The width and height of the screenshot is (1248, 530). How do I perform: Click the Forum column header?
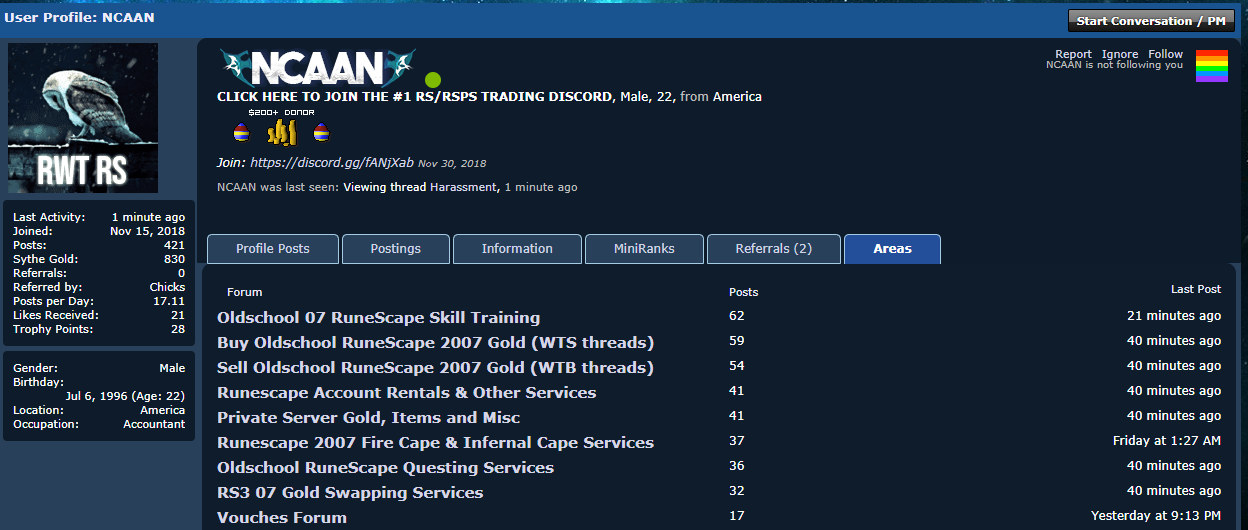pyautogui.click(x=244, y=292)
